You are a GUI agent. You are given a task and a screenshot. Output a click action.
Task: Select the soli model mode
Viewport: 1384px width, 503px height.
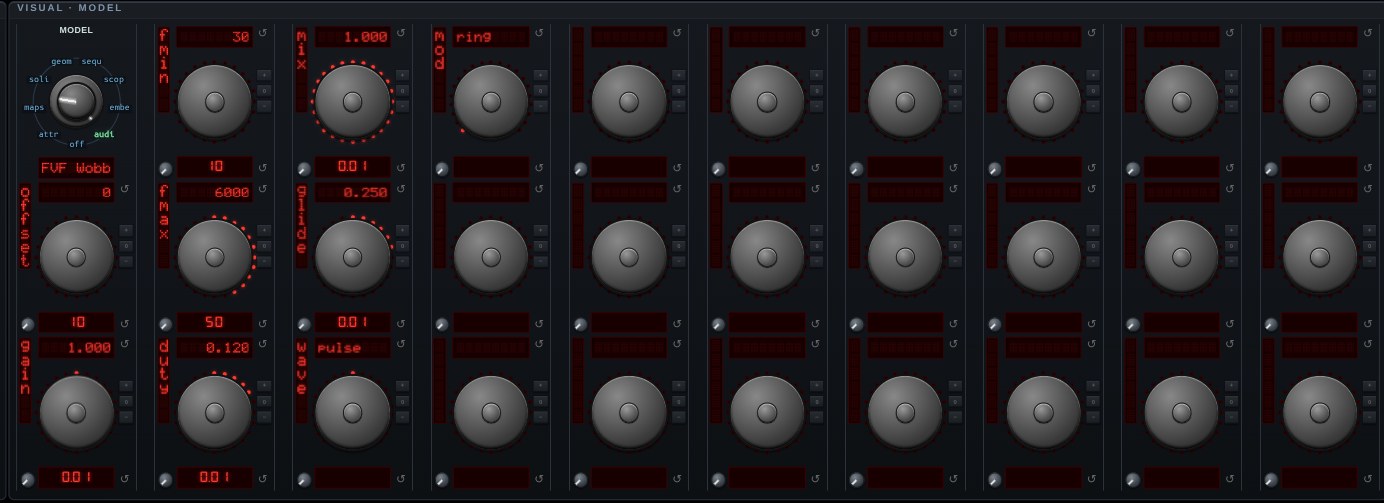[39, 79]
